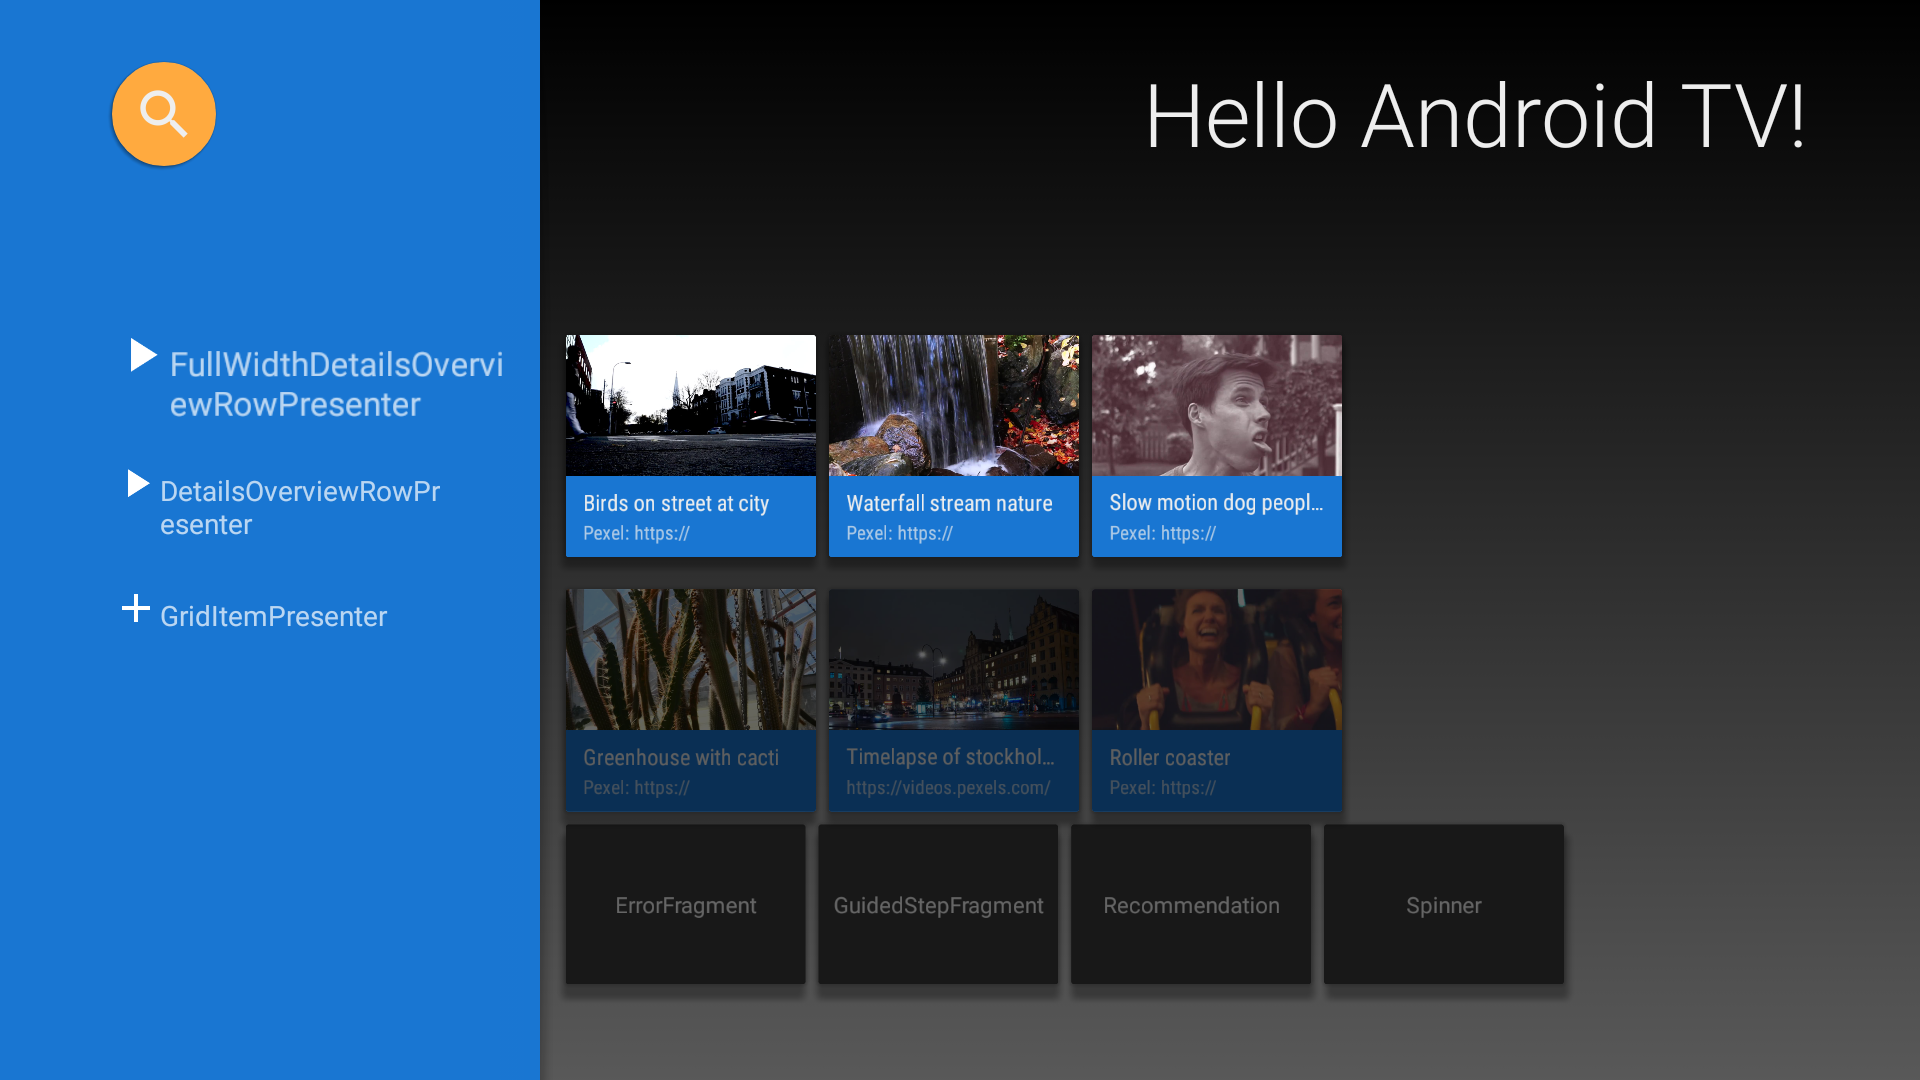Image resolution: width=1920 pixels, height=1080 pixels.
Task: Select the DetailsOverviewRowPresenter row header
Action: tap(299, 507)
